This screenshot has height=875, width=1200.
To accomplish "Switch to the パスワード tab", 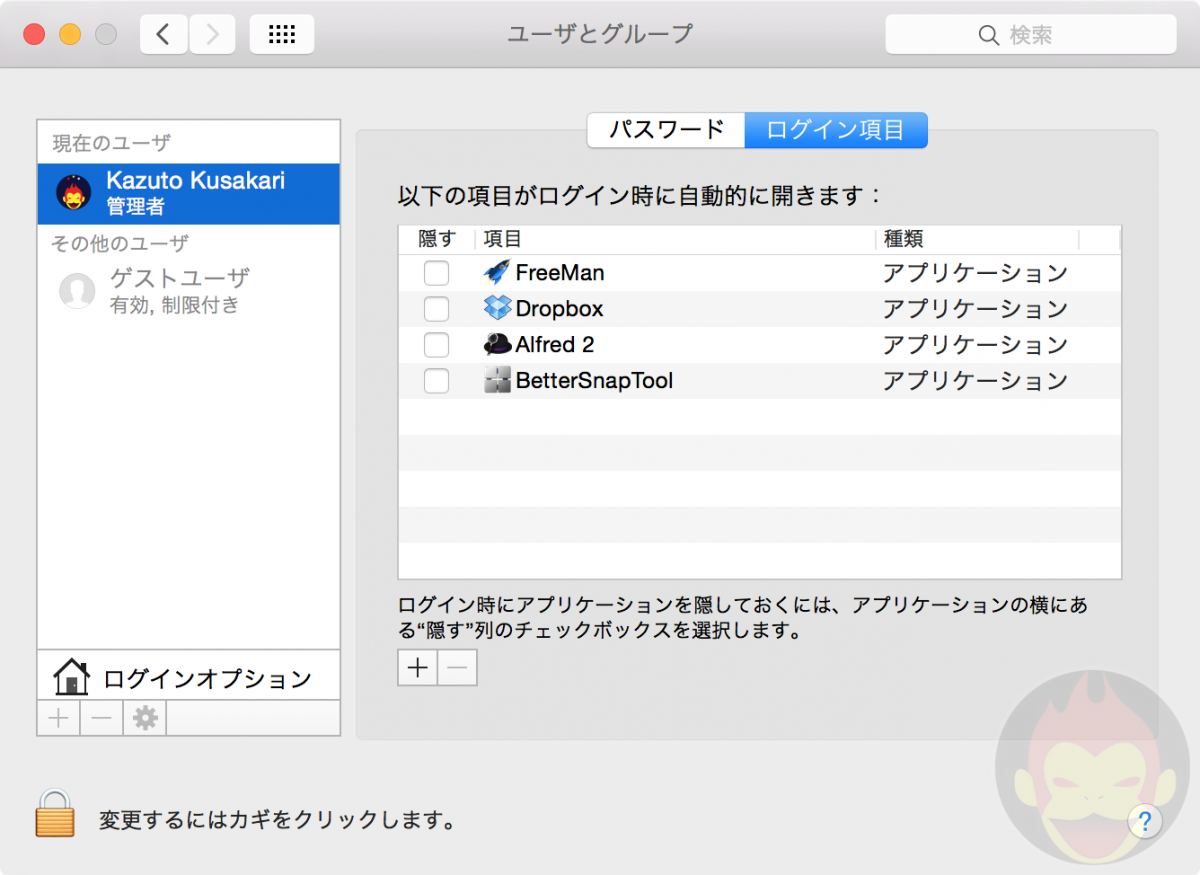I will coord(665,130).
